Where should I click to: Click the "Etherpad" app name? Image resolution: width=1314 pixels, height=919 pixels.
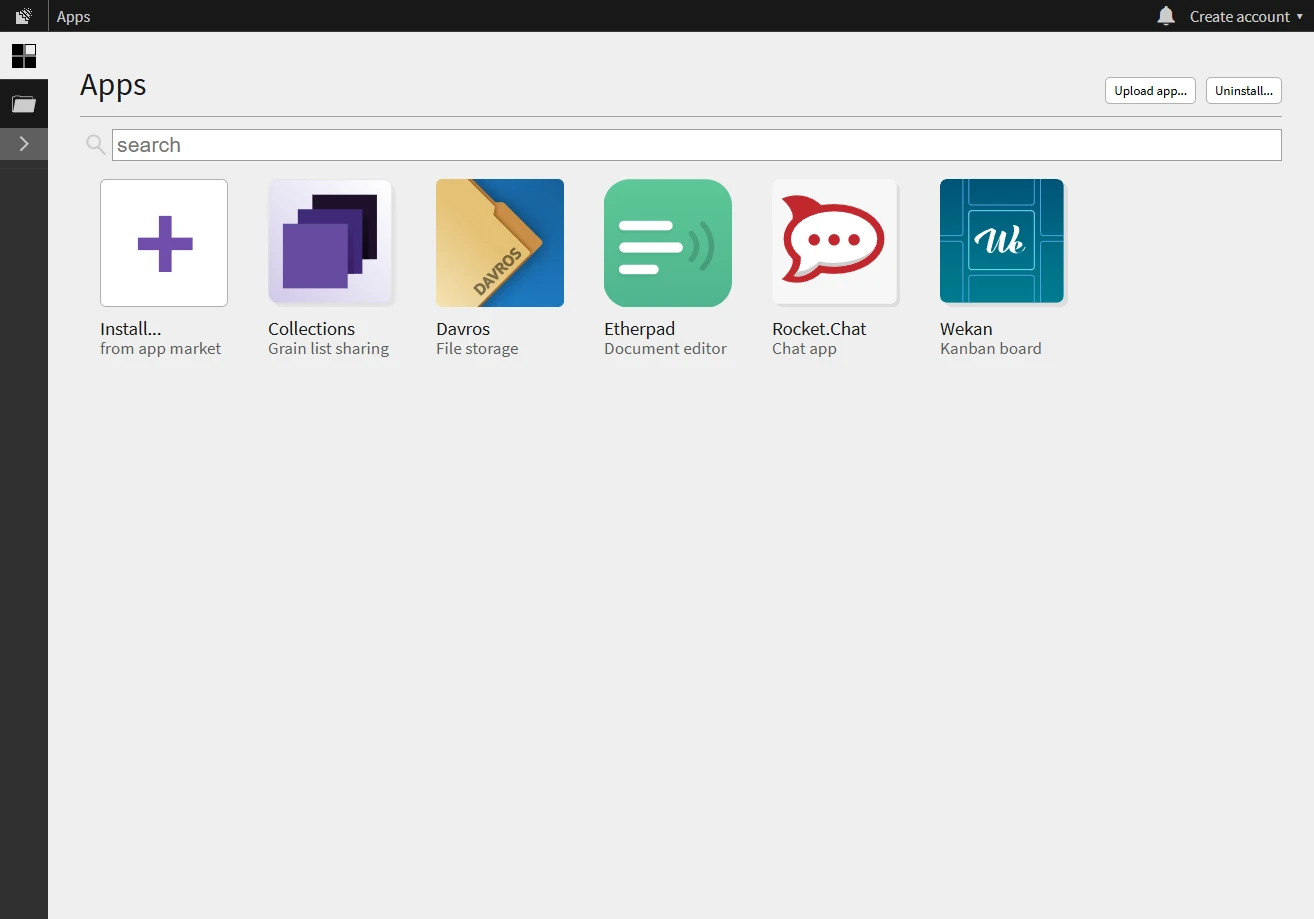pos(639,329)
